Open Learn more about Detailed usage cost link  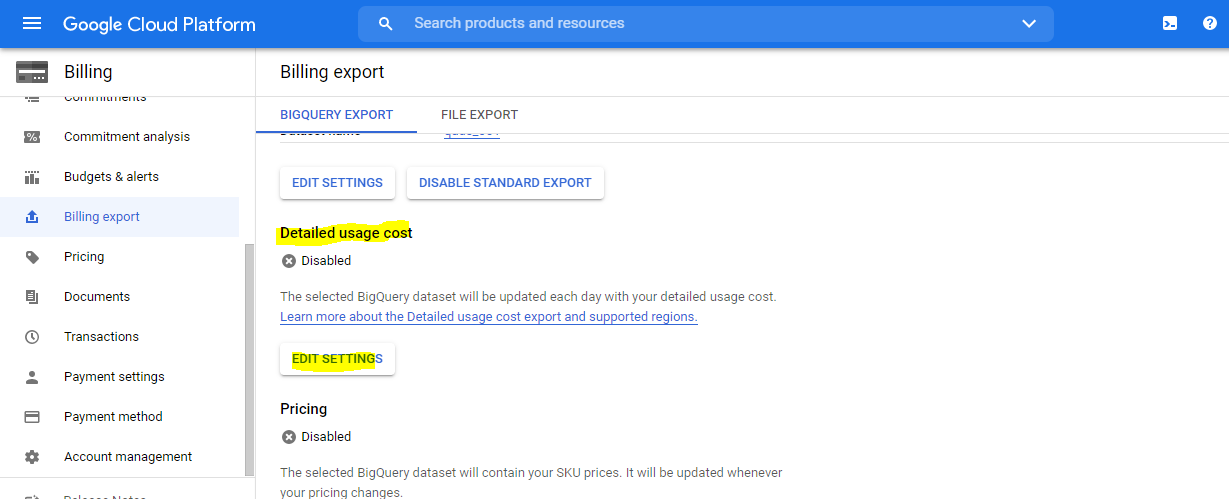(488, 317)
